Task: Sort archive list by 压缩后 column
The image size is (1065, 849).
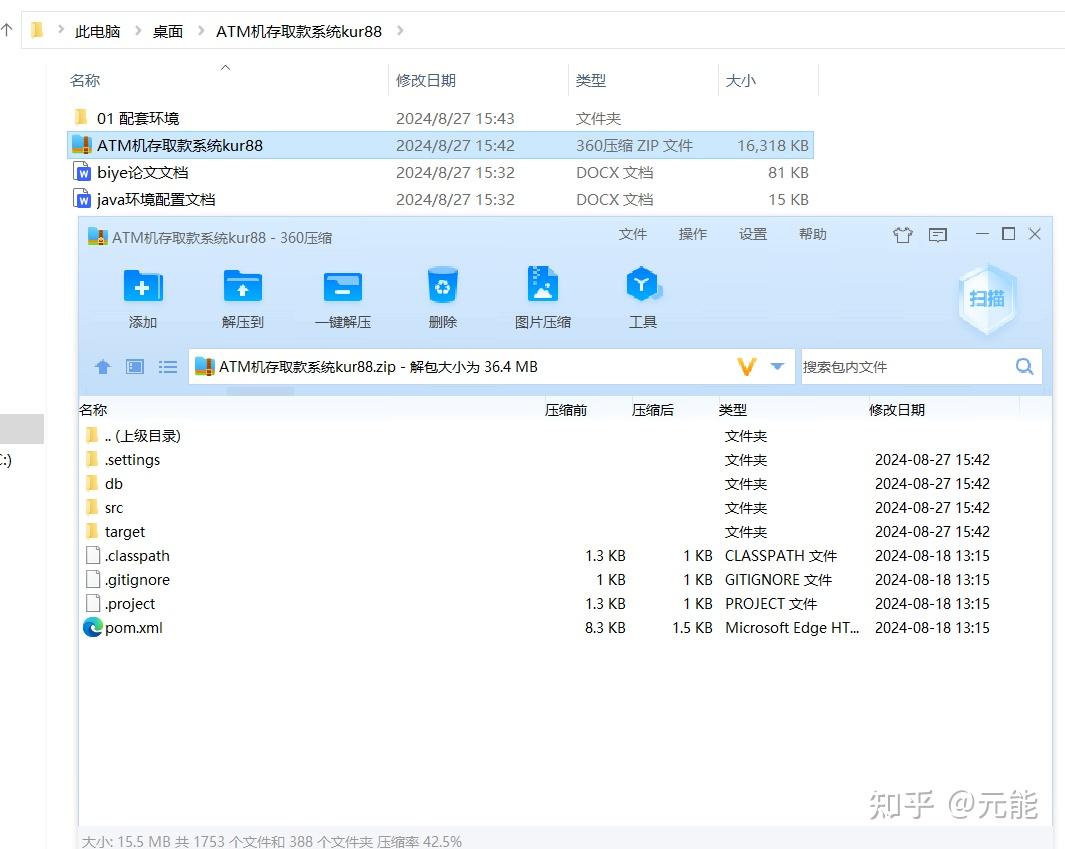Action: 653,410
